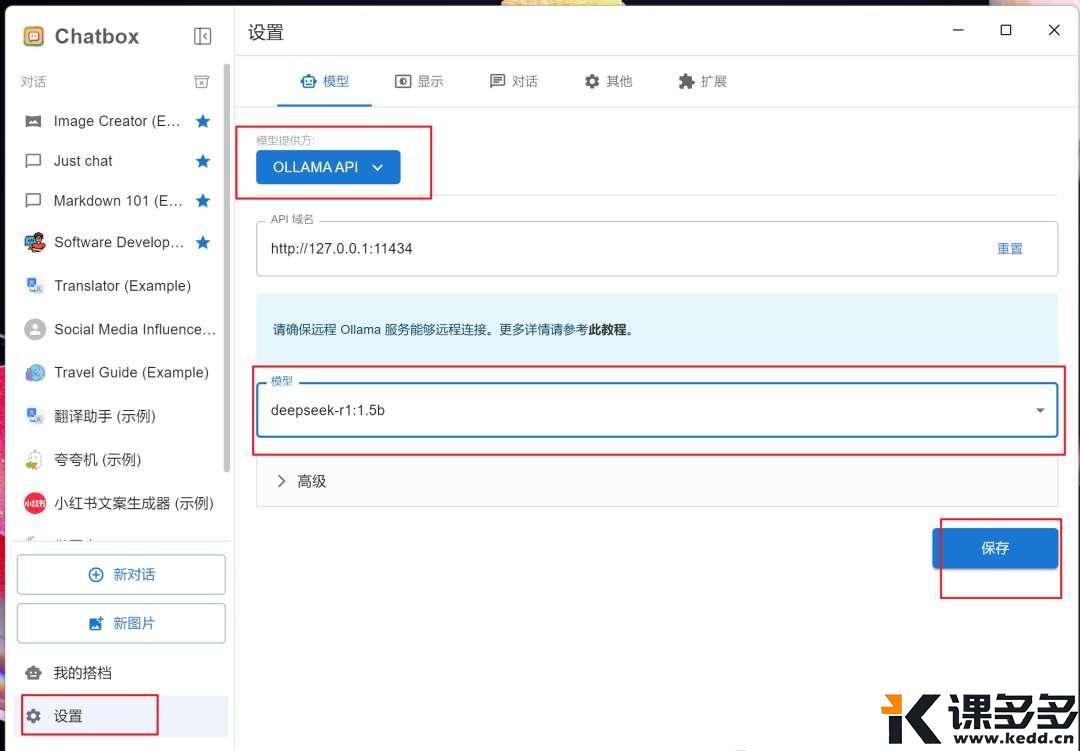Switch to the 其他 tab

(x=608, y=81)
